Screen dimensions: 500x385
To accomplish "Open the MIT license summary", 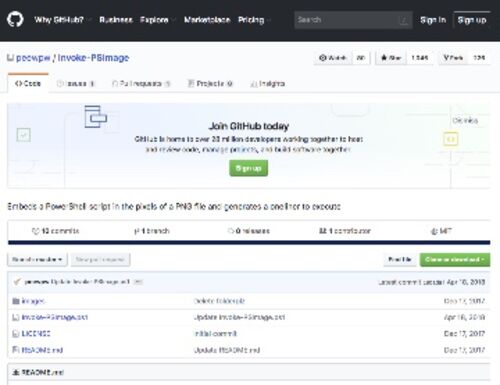I will coord(441,231).
